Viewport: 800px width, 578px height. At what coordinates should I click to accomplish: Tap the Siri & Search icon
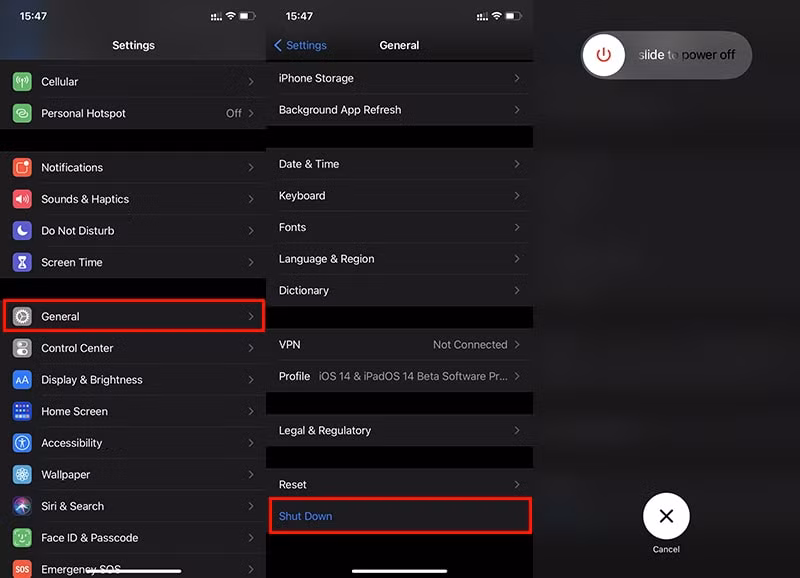click(x=22, y=506)
